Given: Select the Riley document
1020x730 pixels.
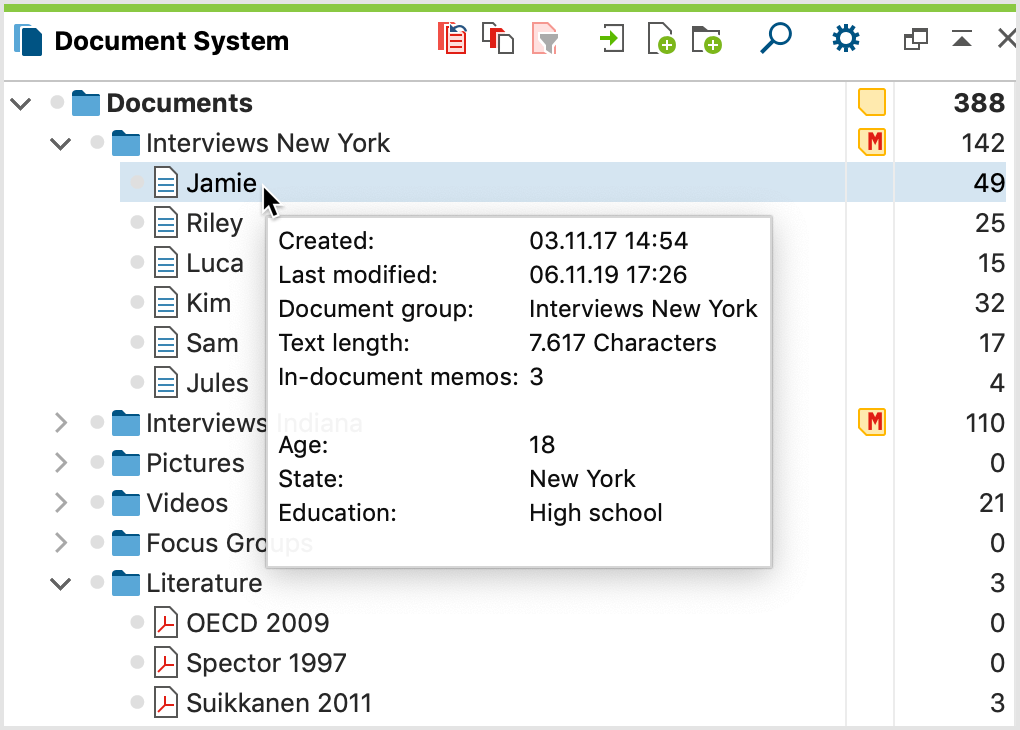Looking at the screenshot, I should pyautogui.click(x=215, y=223).
